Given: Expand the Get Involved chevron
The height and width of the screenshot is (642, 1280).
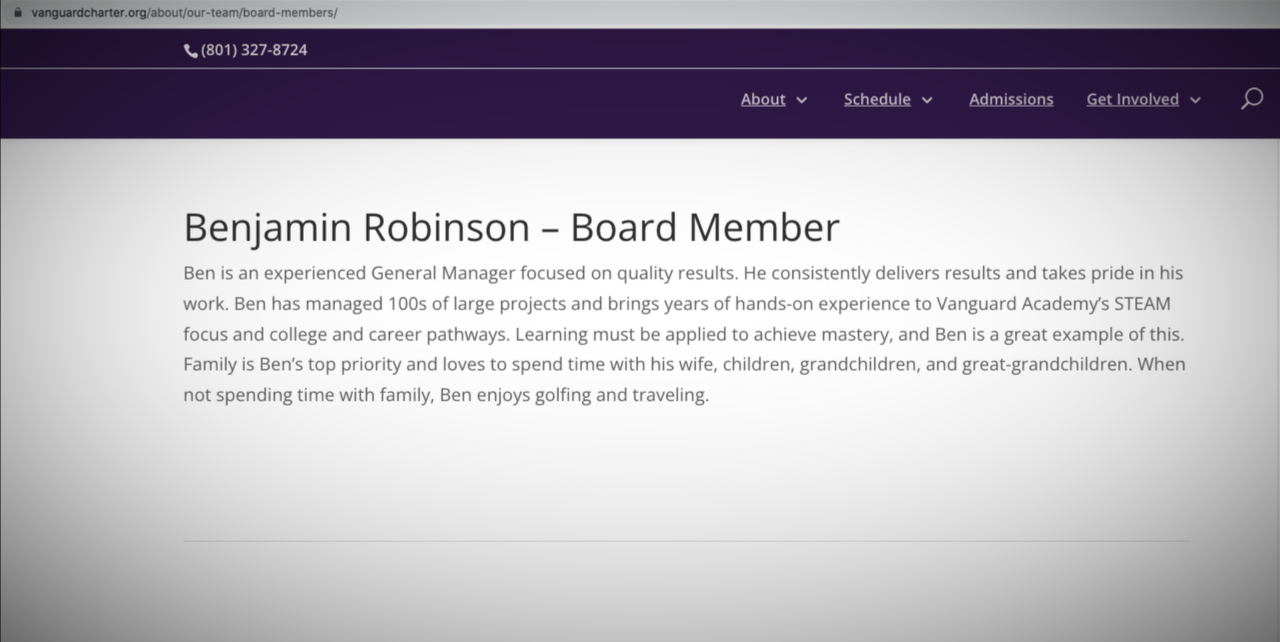Looking at the screenshot, I should click(1195, 100).
